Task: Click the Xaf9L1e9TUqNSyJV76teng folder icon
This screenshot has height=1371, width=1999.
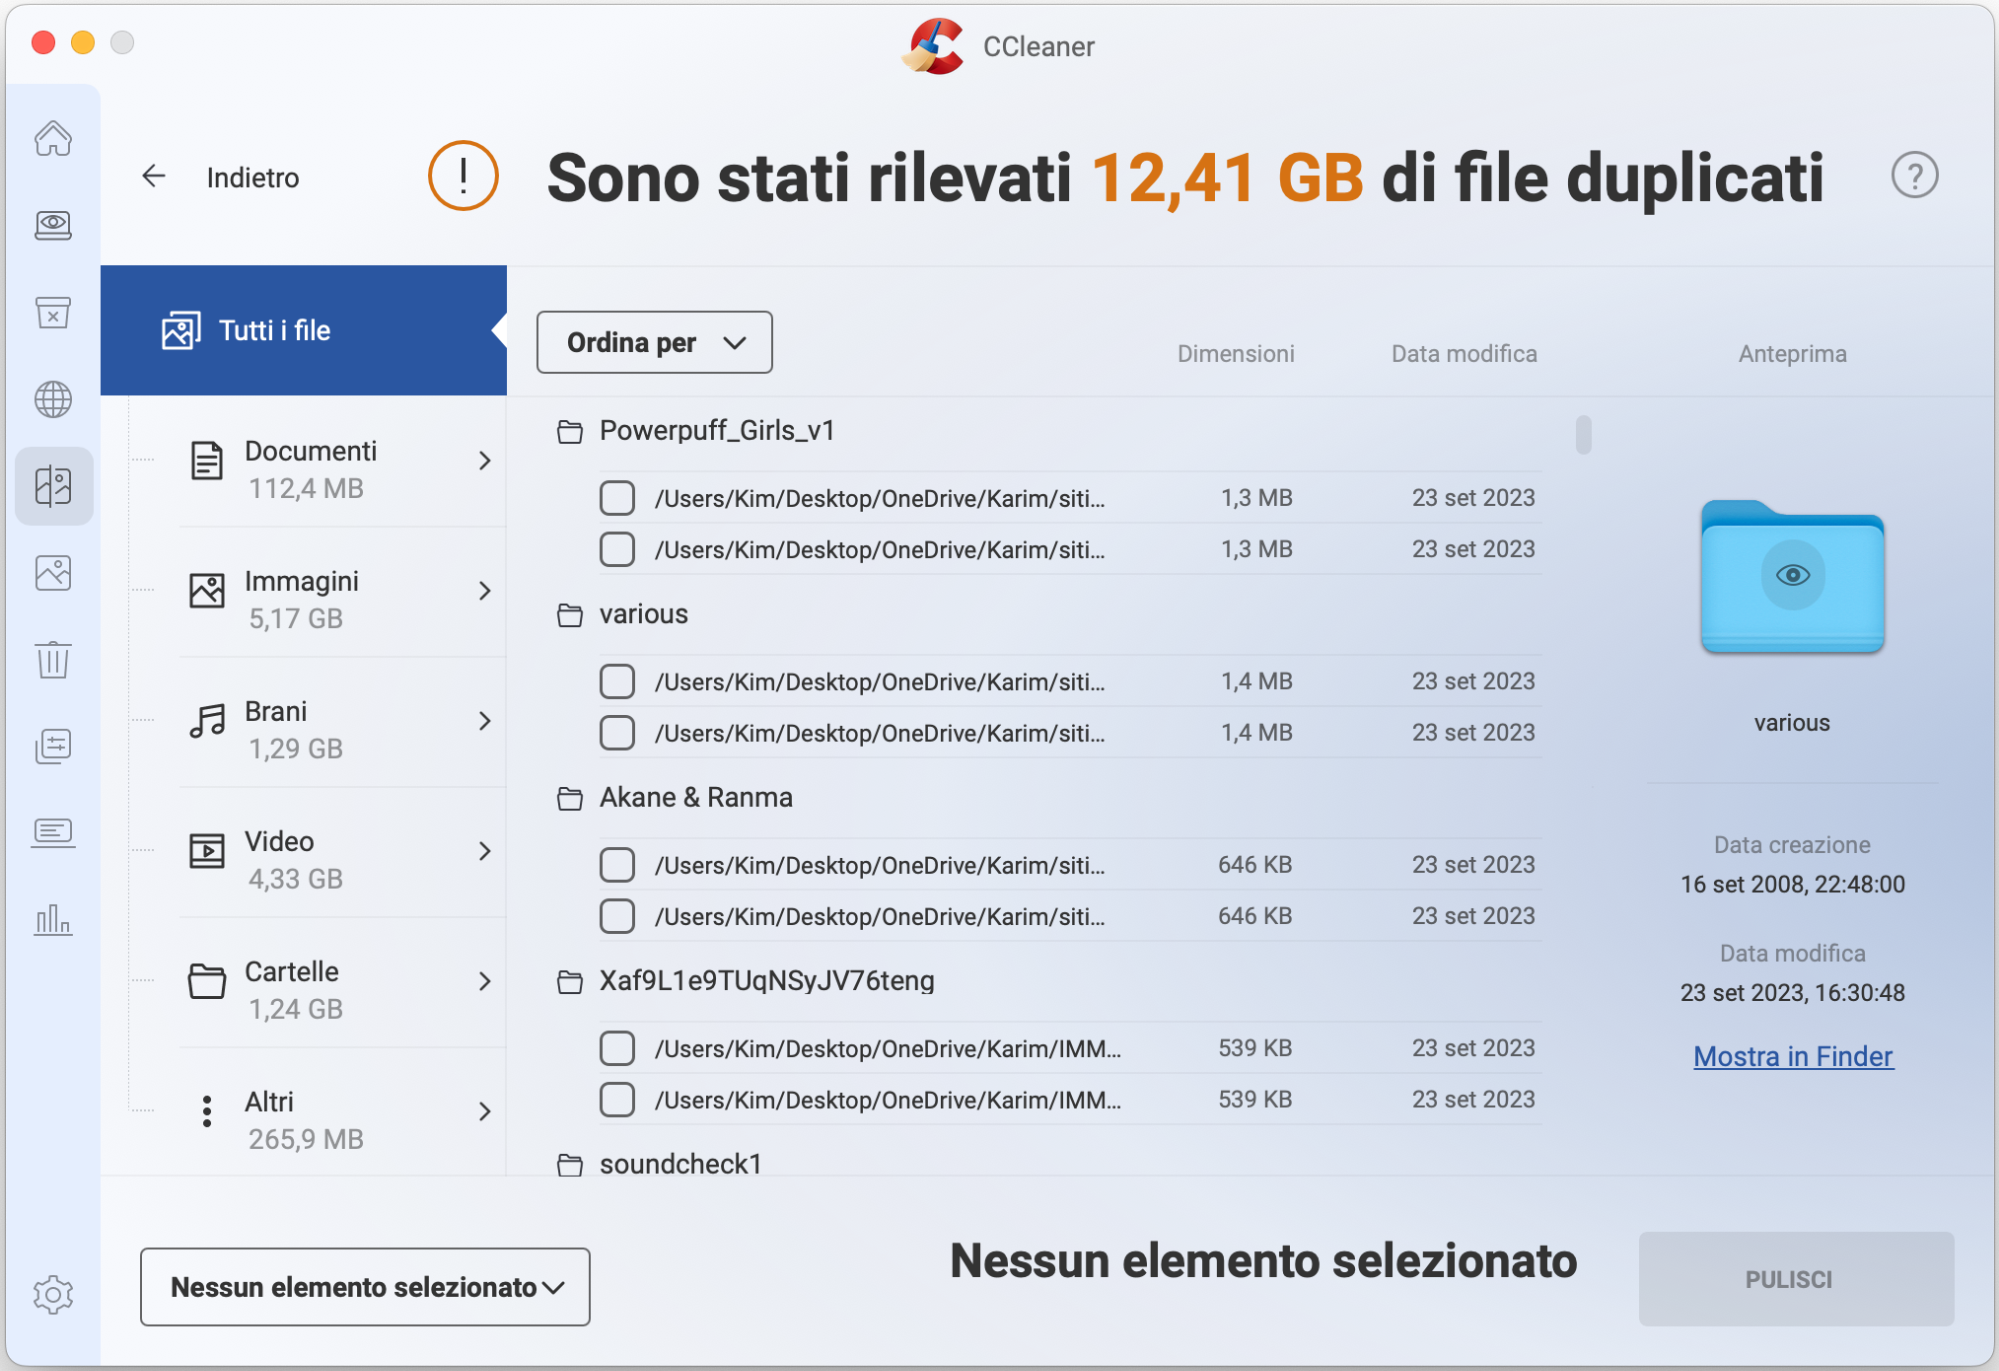Action: 570,982
